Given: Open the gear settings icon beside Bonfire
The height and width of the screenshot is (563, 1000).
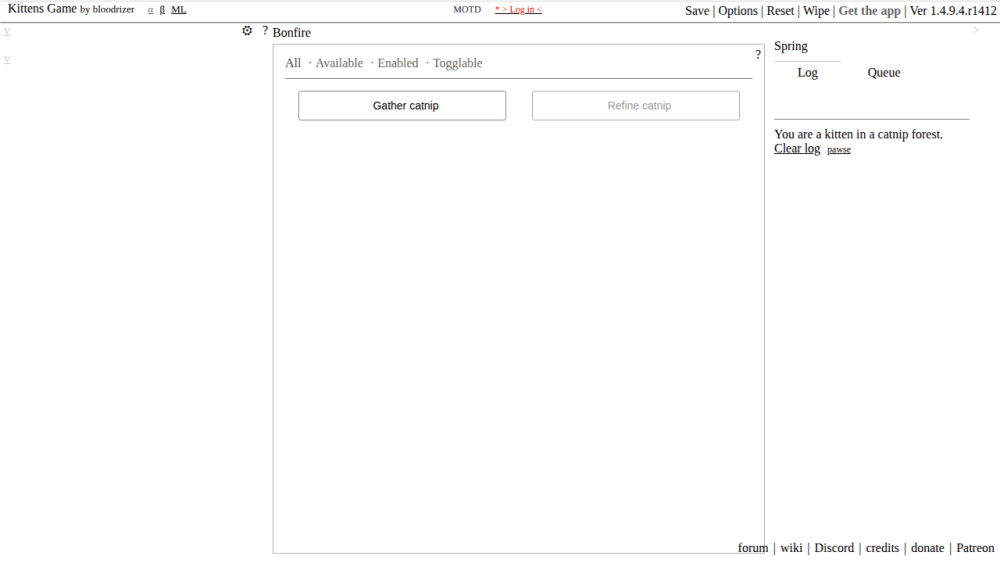Looking at the screenshot, I should coord(247,31).
